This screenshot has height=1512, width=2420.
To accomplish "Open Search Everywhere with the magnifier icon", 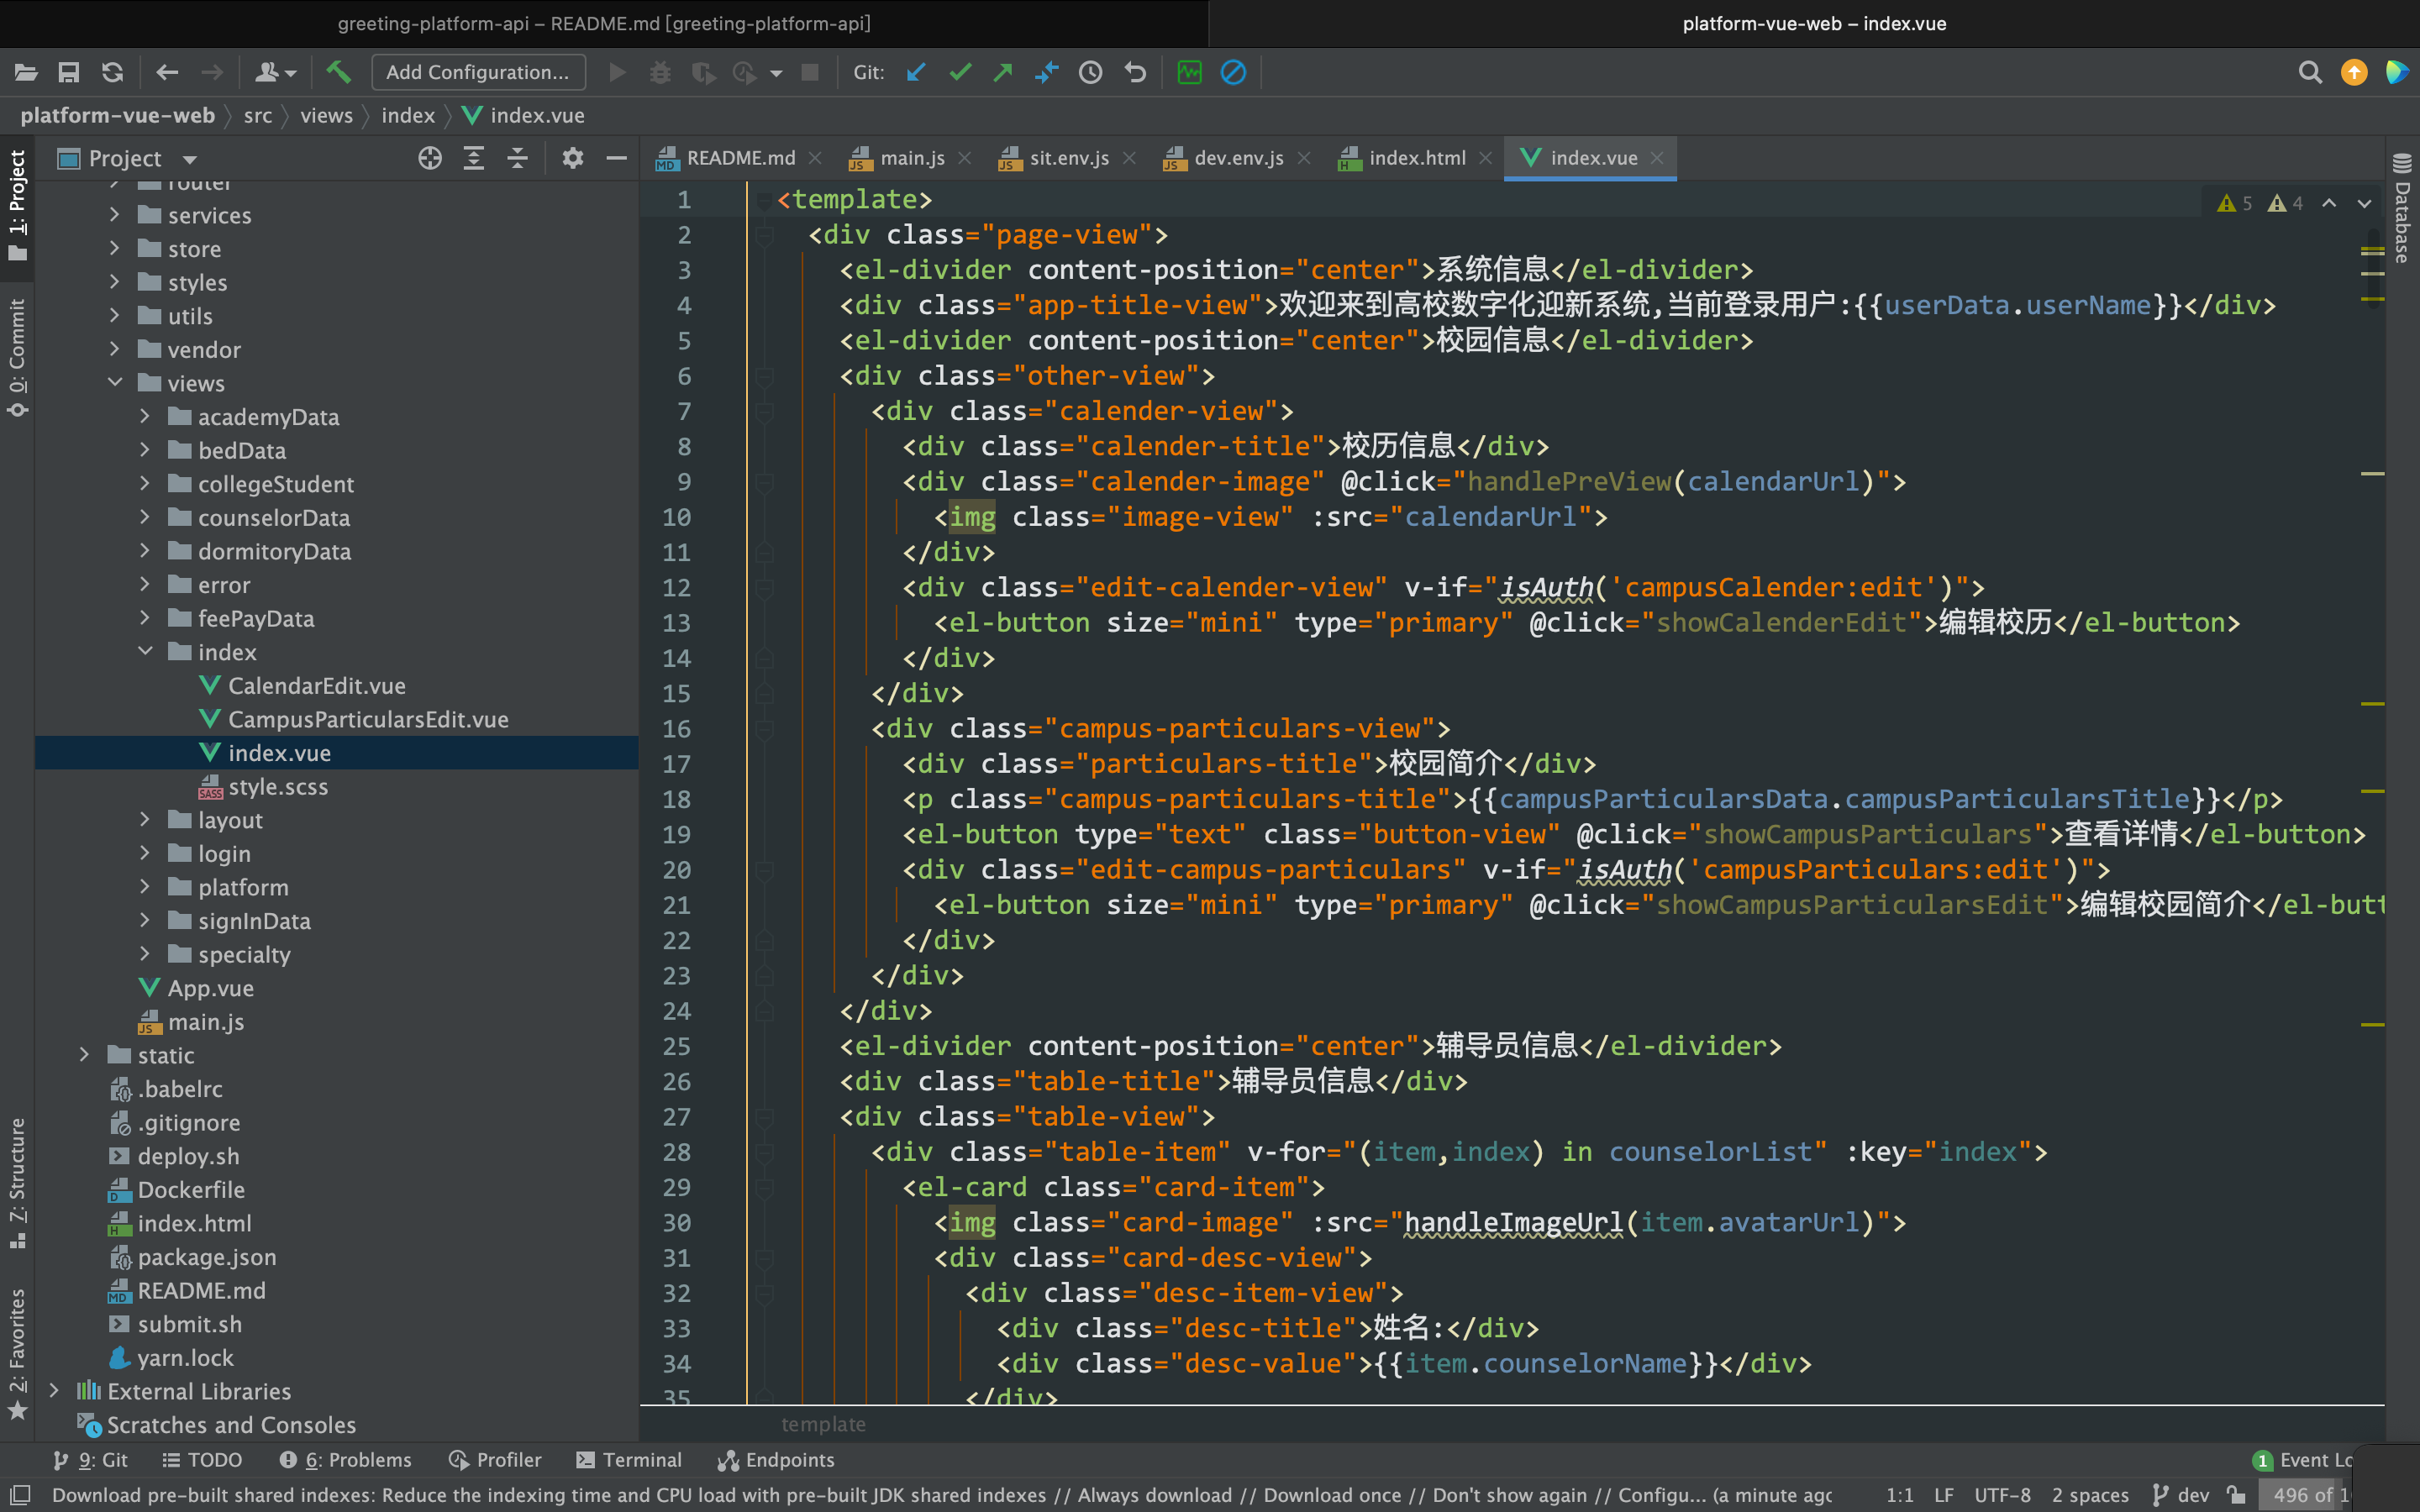I will pyautogui.click(x=2310, y=72).
